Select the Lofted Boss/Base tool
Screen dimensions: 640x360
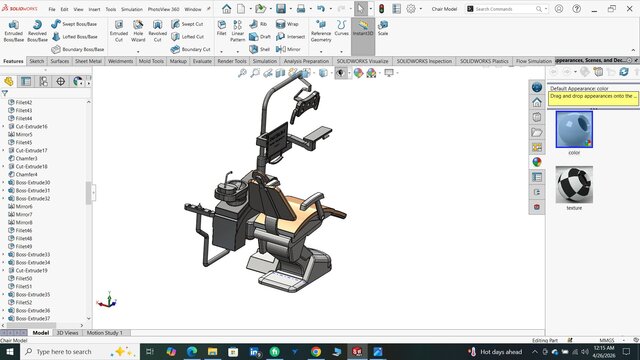(74, 37)
